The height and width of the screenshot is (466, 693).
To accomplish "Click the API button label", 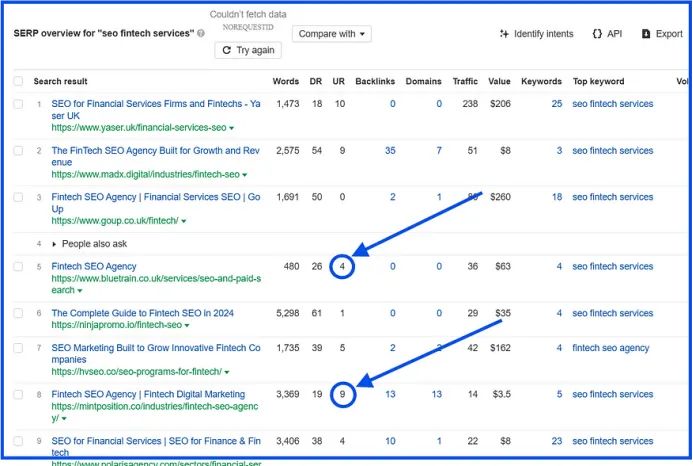I will coord(614,34).
